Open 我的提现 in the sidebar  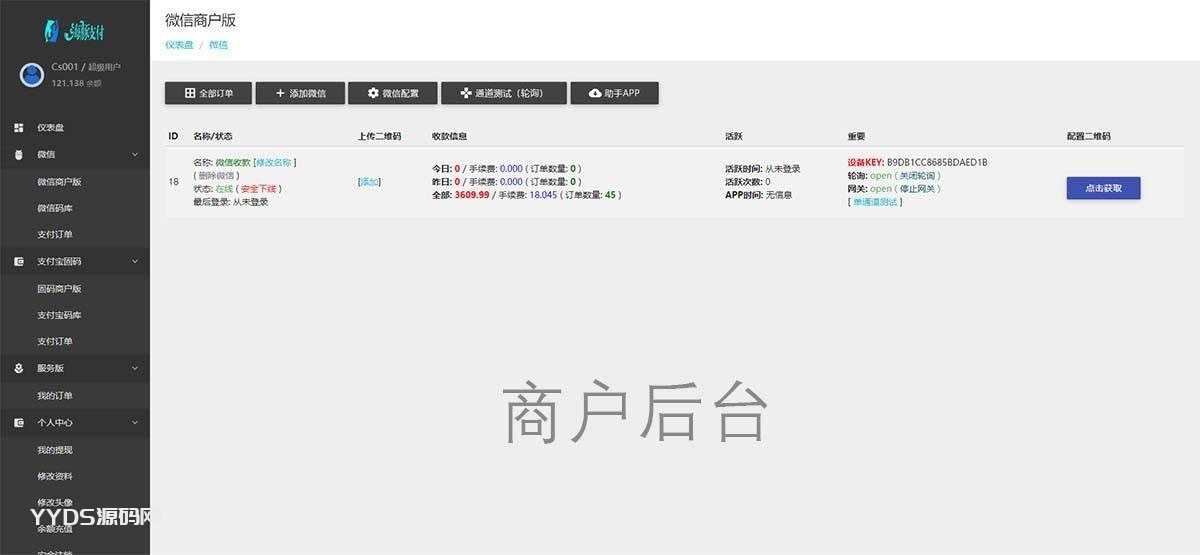54,450
